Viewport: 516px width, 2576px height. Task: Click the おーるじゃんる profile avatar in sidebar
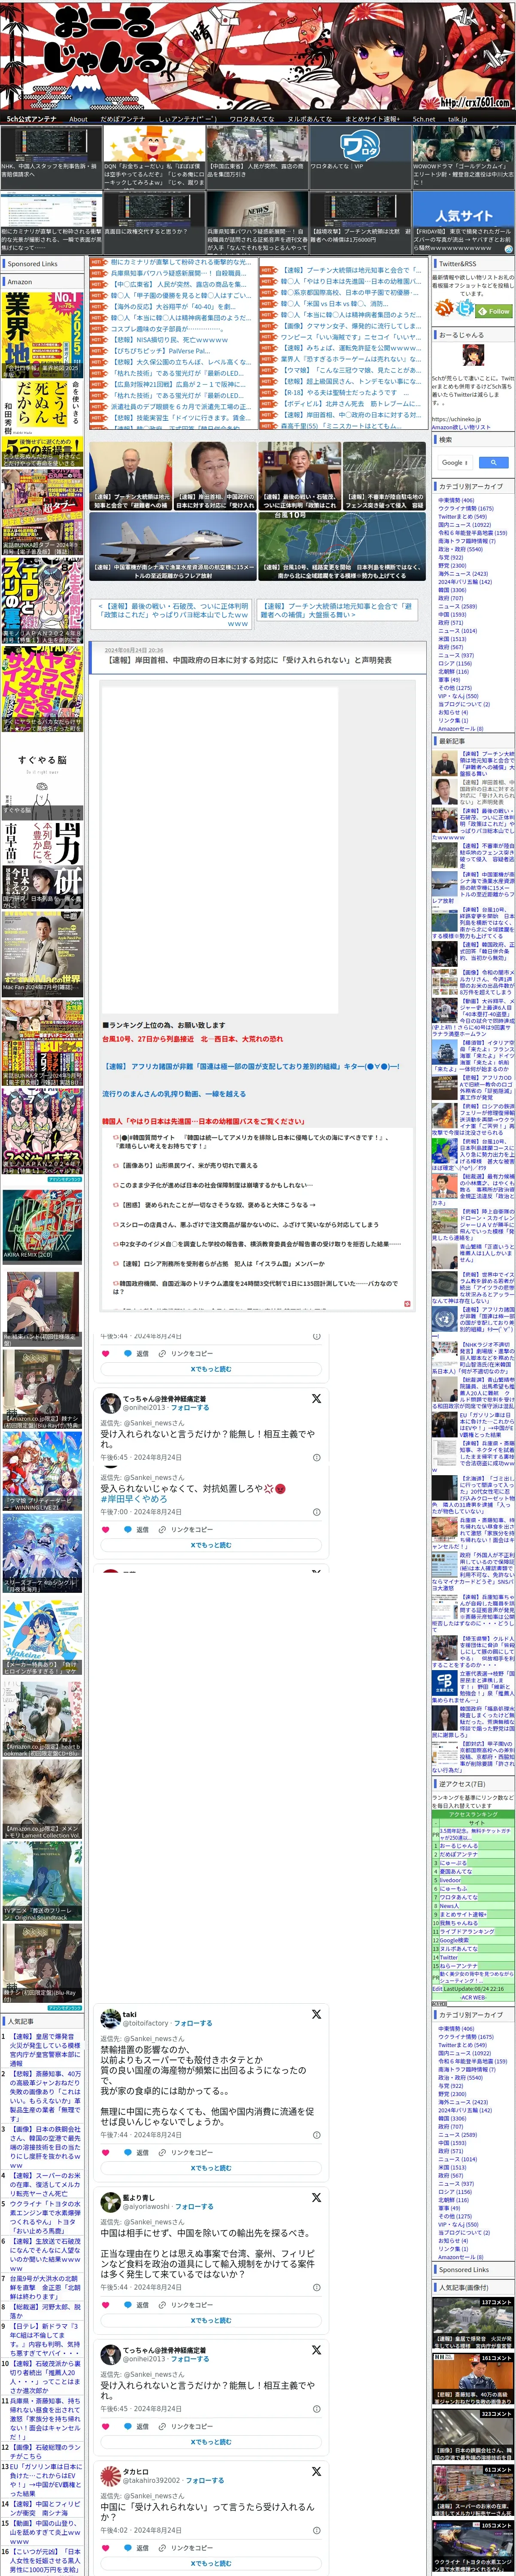[473, 356]
